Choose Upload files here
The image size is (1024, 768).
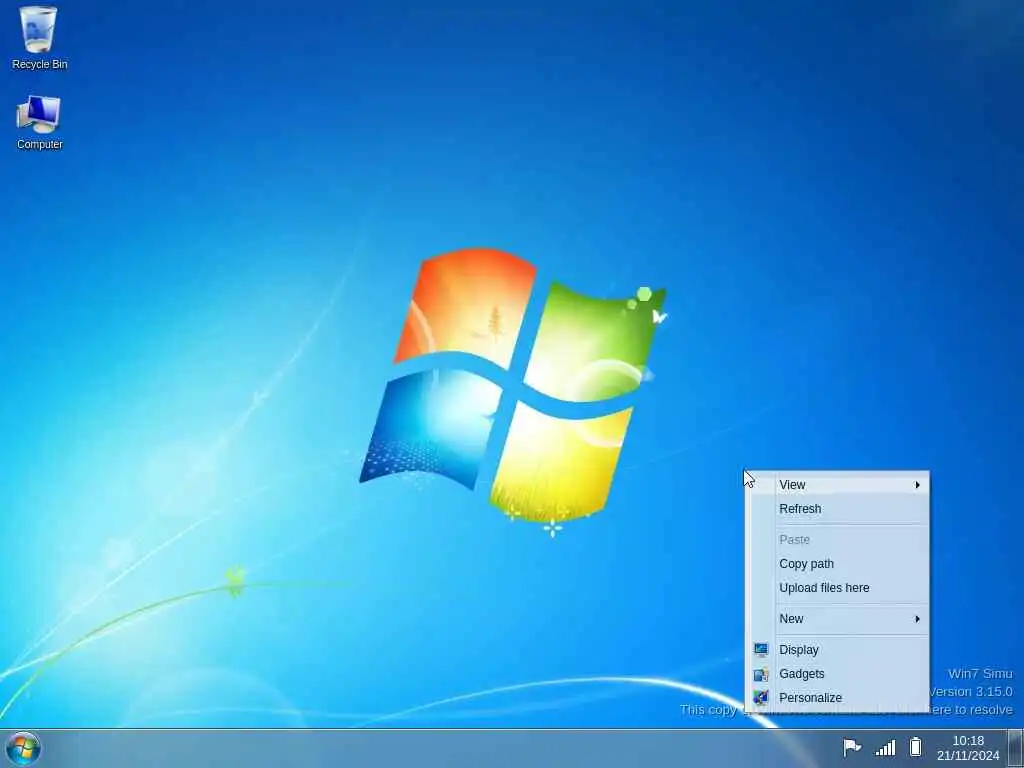[837, 588]
